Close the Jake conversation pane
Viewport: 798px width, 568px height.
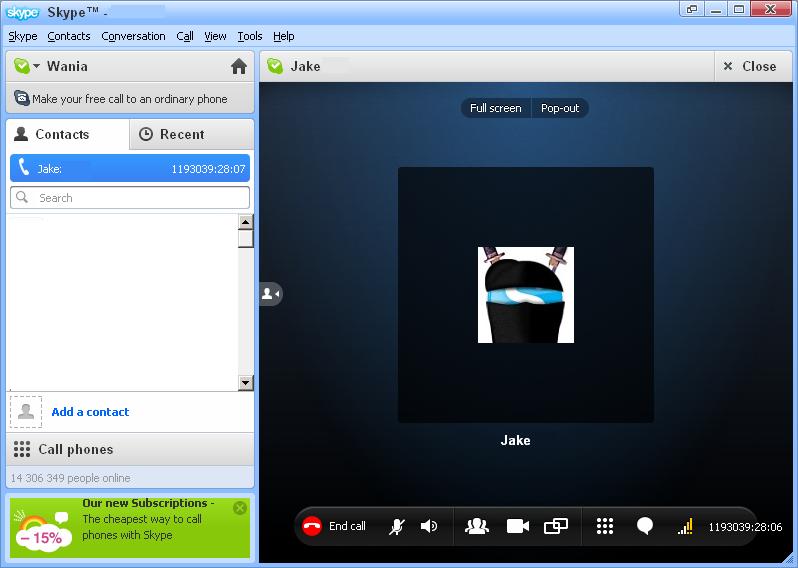point(750,66)
